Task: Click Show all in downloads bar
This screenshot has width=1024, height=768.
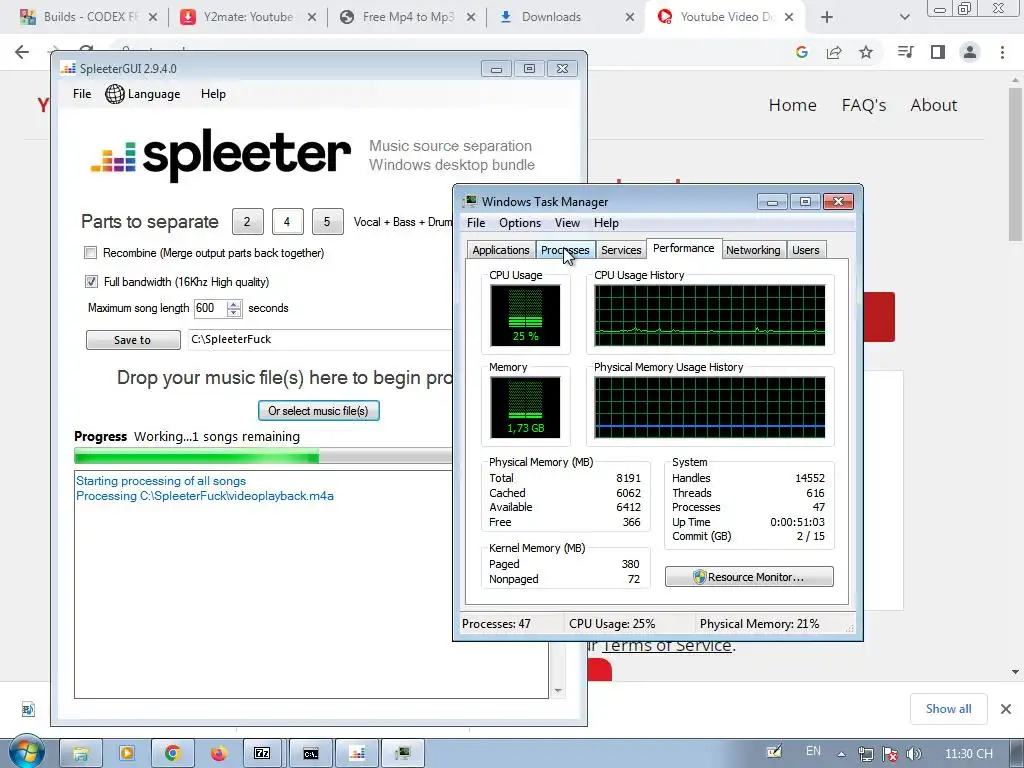Action: pos(948,709)
